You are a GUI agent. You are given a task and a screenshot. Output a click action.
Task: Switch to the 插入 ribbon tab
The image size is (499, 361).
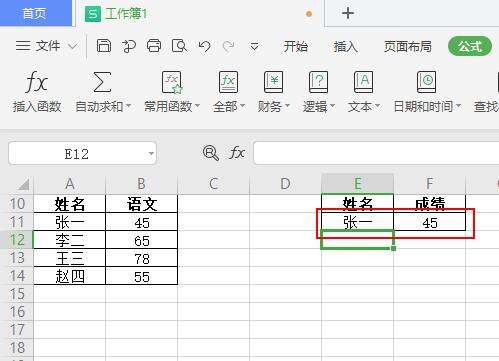pos(345,46)
